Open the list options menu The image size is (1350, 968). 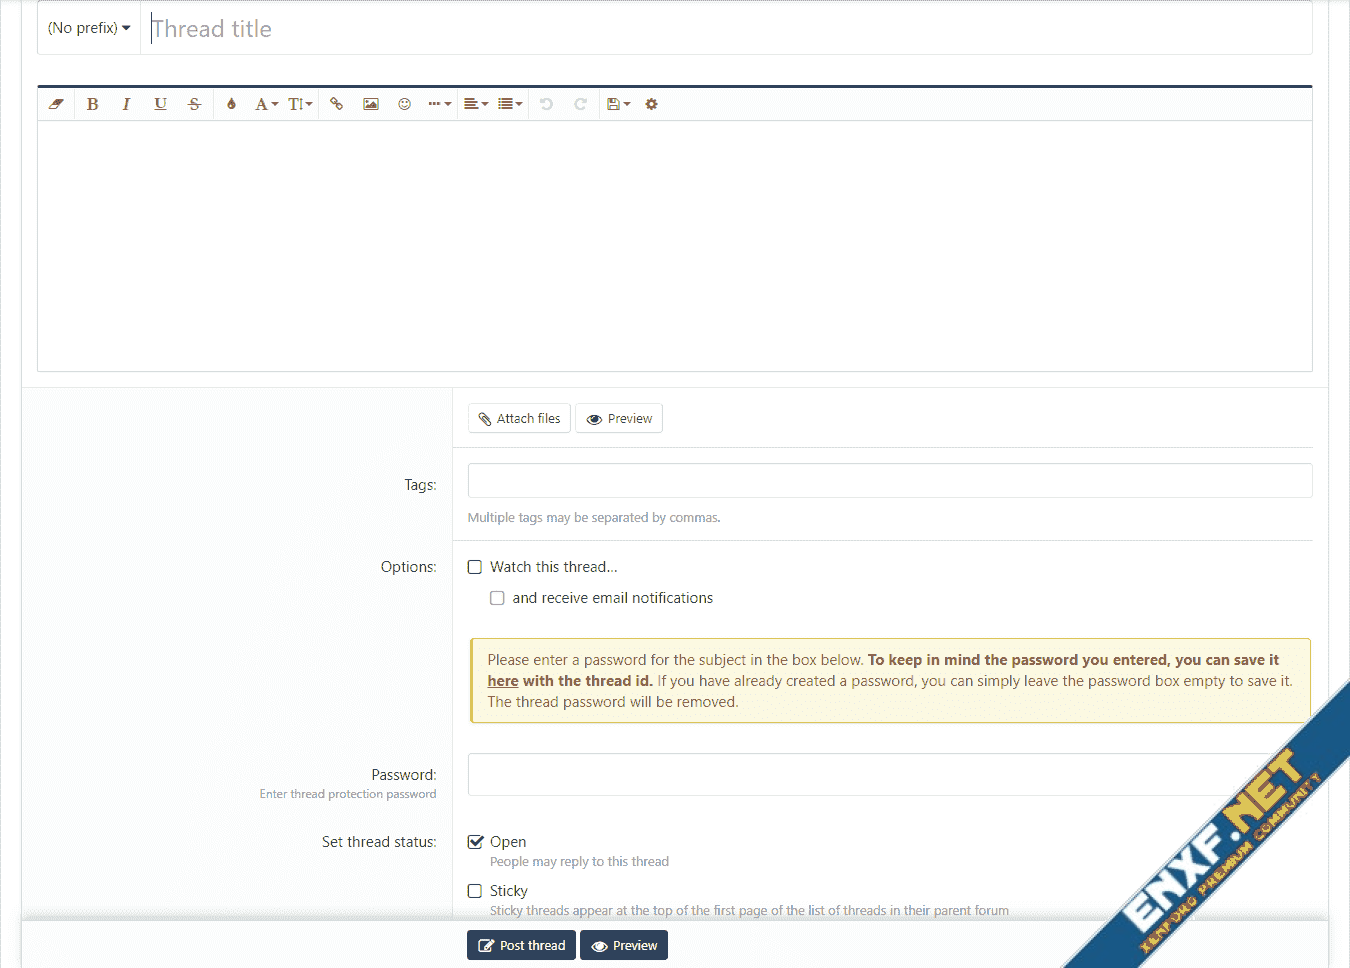pos(510,104)
